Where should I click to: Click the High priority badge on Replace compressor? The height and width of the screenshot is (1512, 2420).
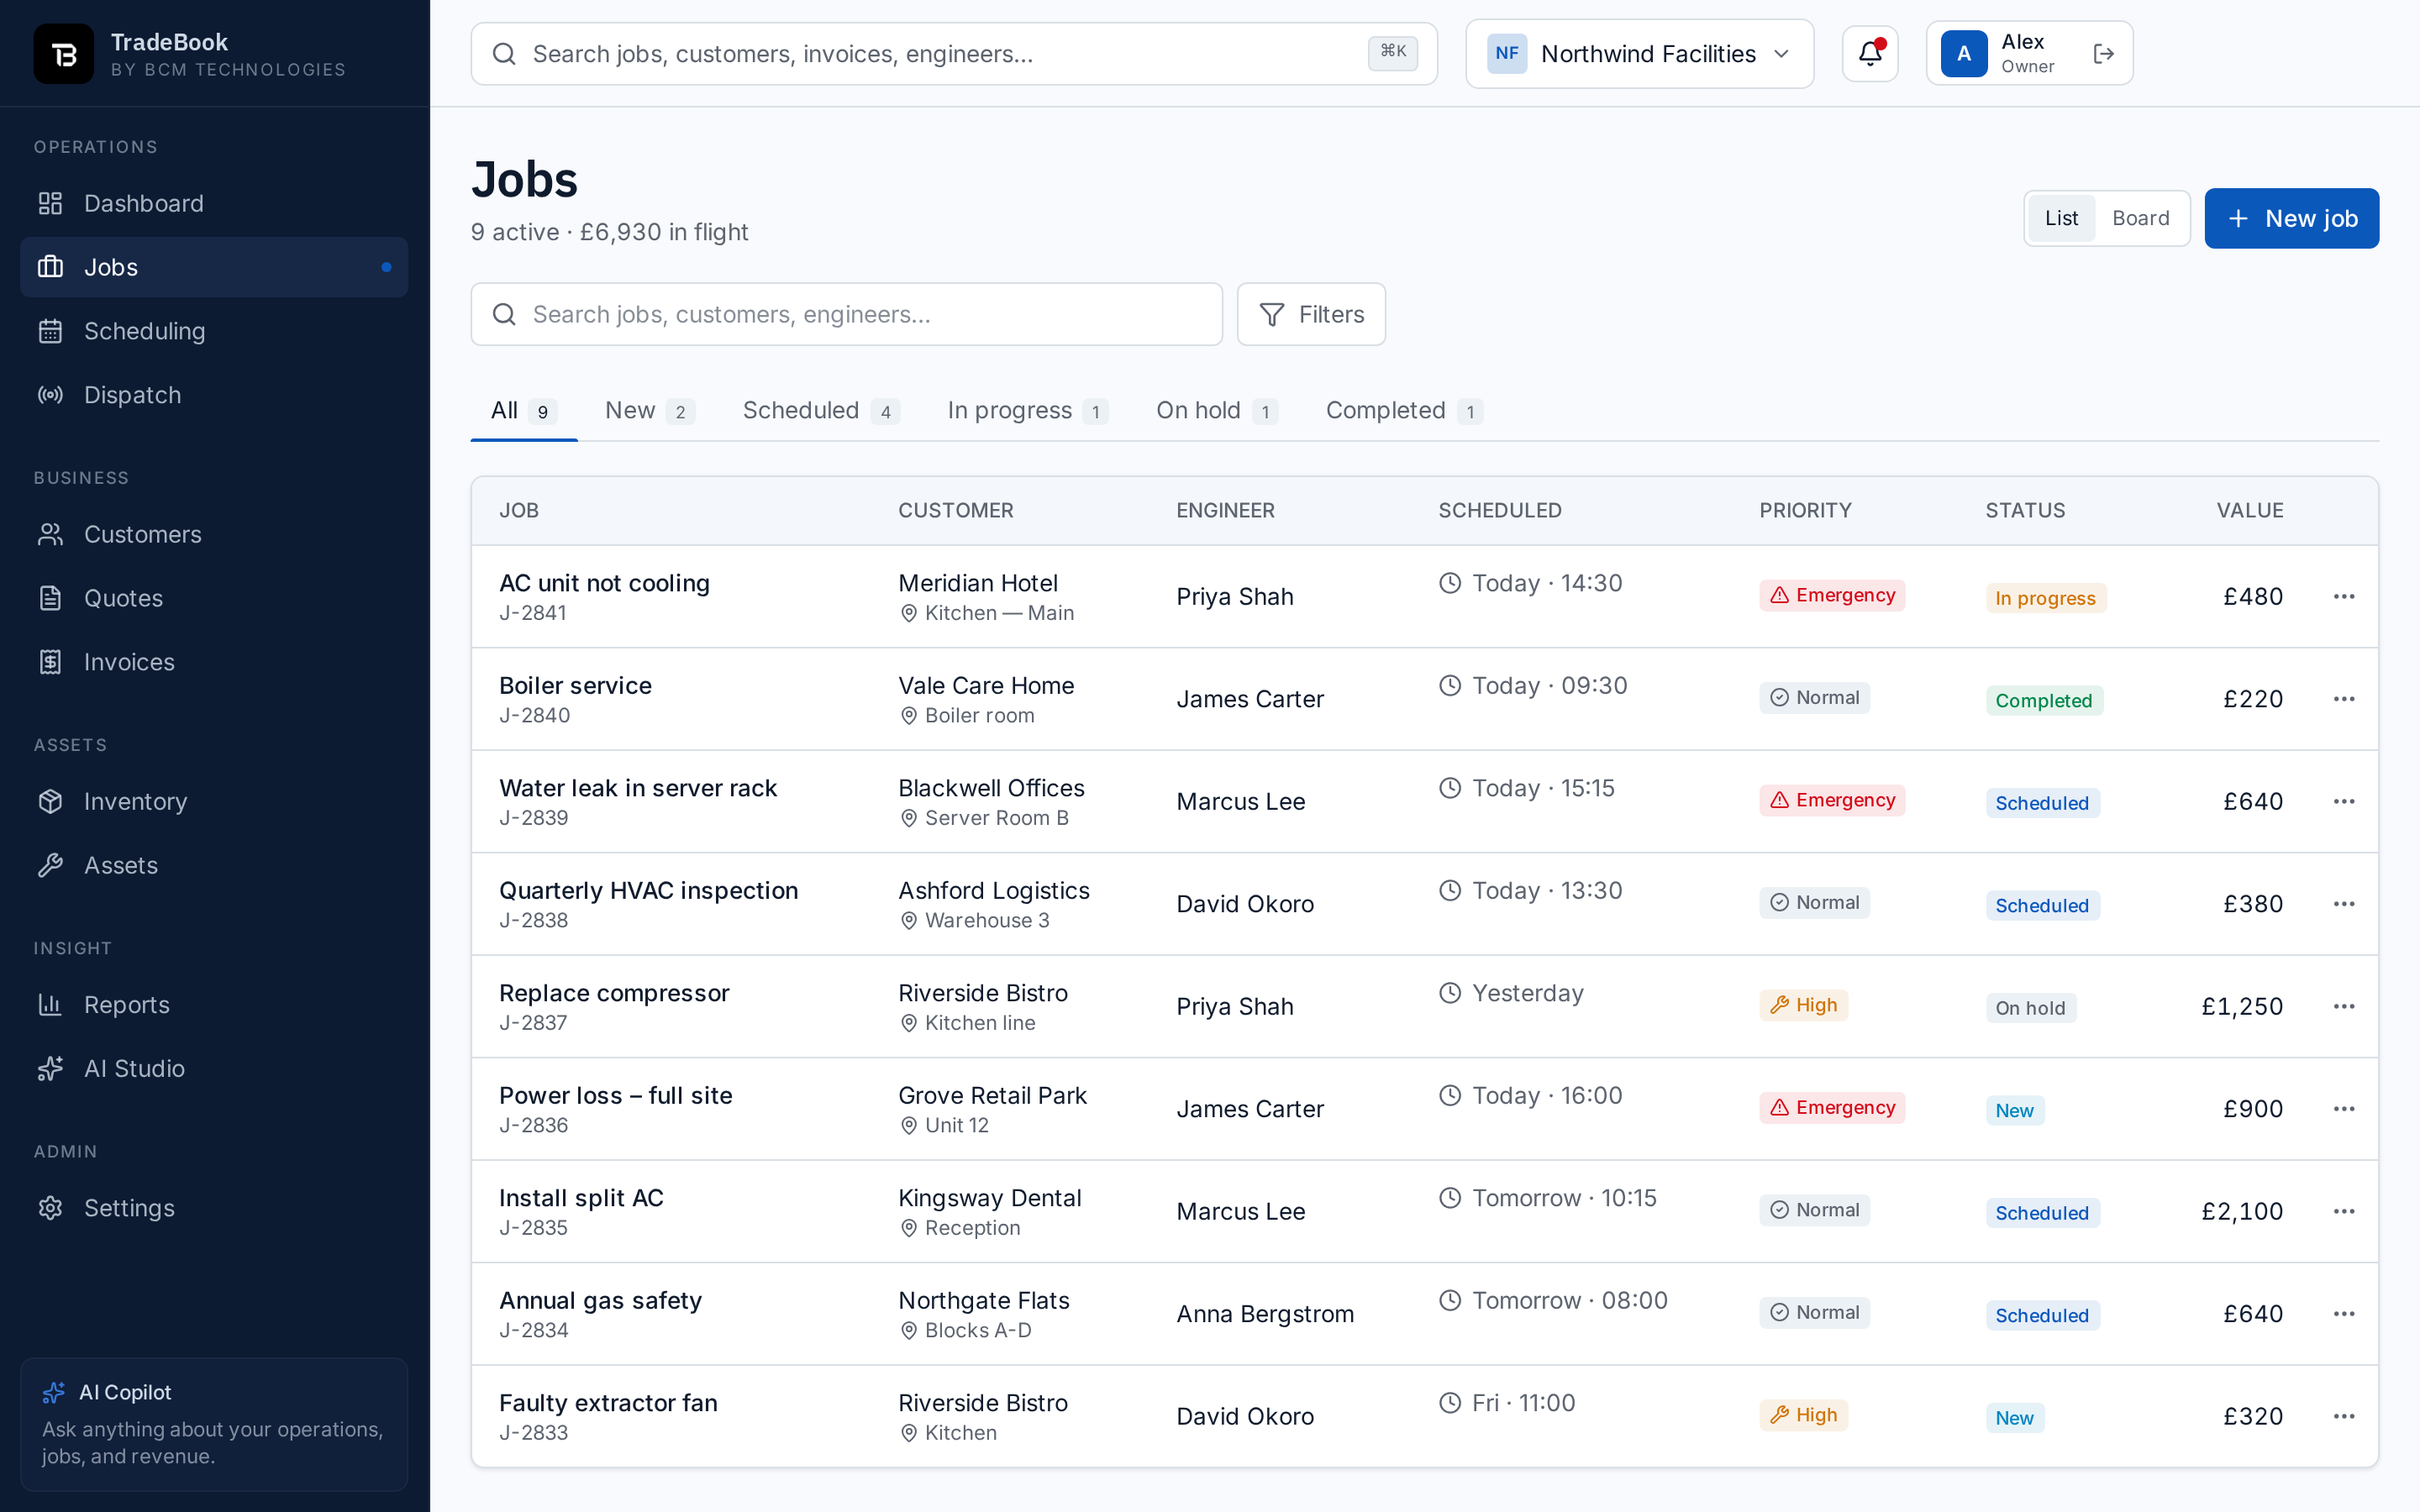tap(1804, 1006)
